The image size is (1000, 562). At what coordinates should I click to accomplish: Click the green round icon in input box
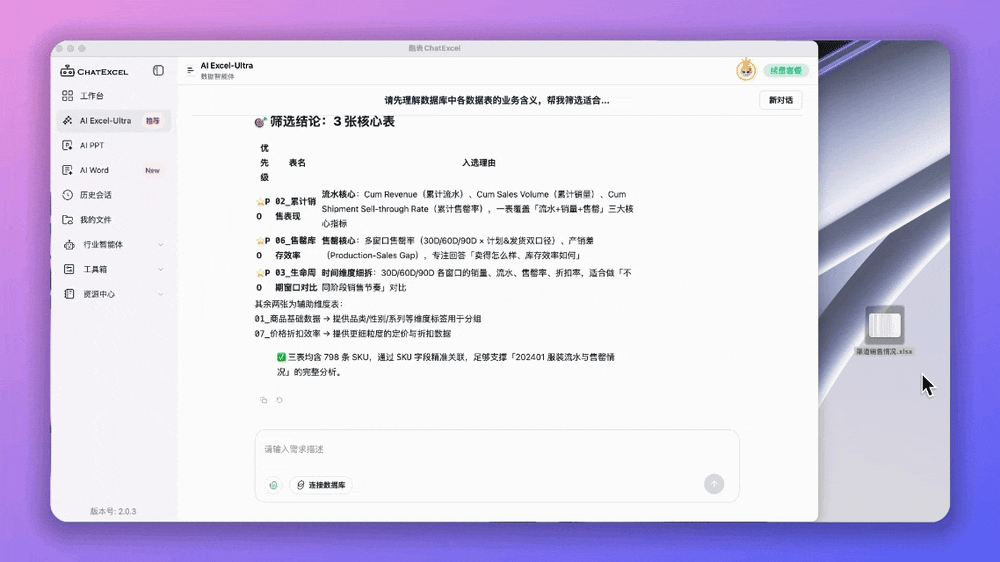pyautogui.click(x=273, y=485)
